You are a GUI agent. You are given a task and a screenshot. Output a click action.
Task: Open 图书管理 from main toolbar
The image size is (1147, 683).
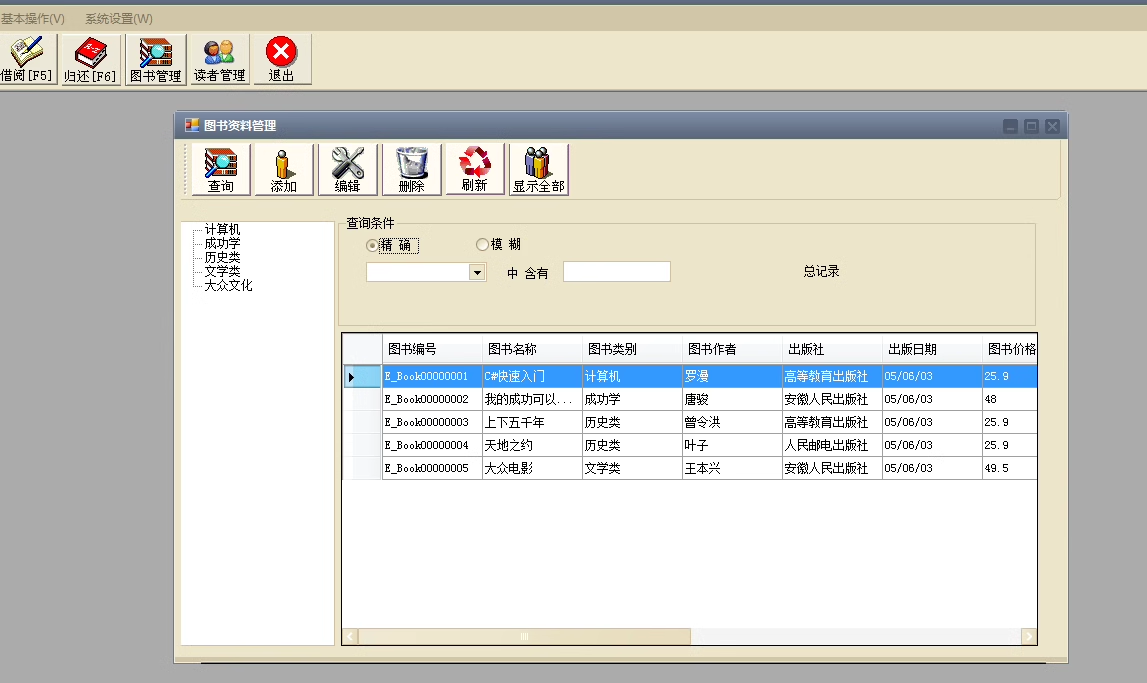(156, 59)
